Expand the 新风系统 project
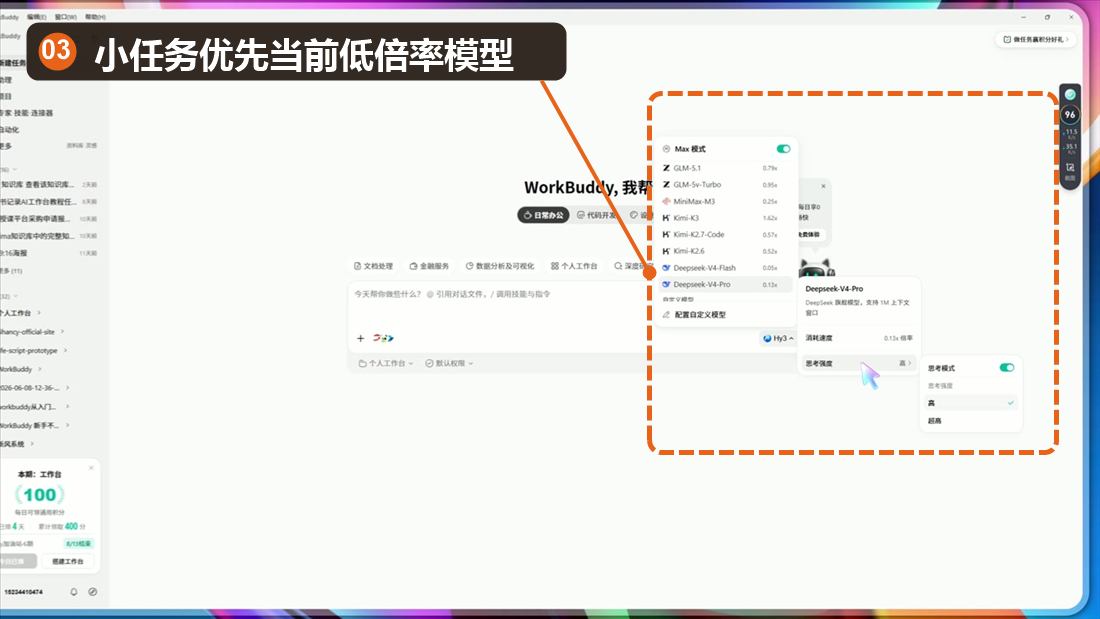Image resolution: width=1100 pixels, height=619 pixels. (17, 444)
